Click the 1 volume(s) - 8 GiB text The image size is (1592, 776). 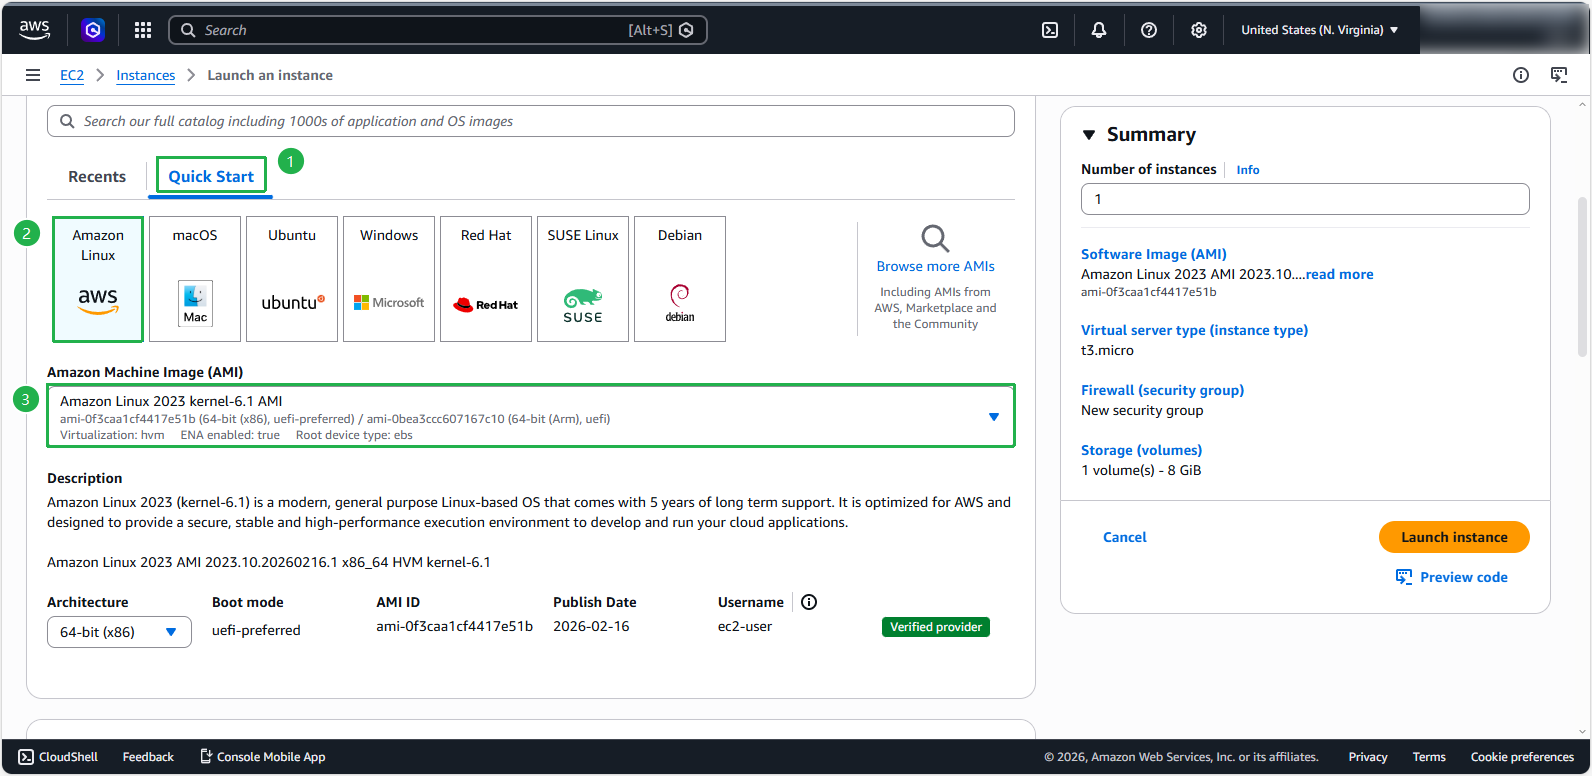[x=1141, y=470]
